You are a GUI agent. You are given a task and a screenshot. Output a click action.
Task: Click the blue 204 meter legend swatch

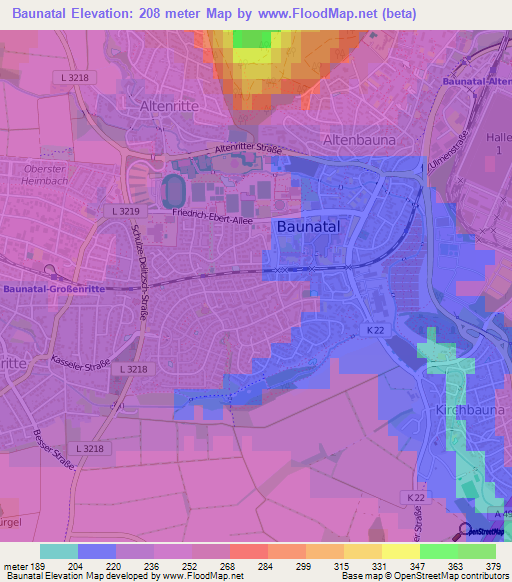pyautogui.click(x=97, y=552)
